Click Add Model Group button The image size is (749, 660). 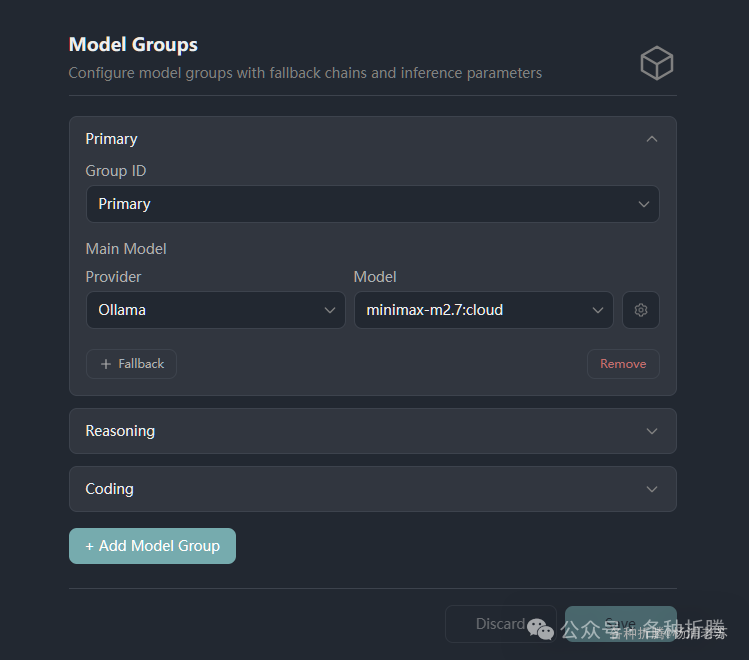pyautogui.click(x=152, y=546)
